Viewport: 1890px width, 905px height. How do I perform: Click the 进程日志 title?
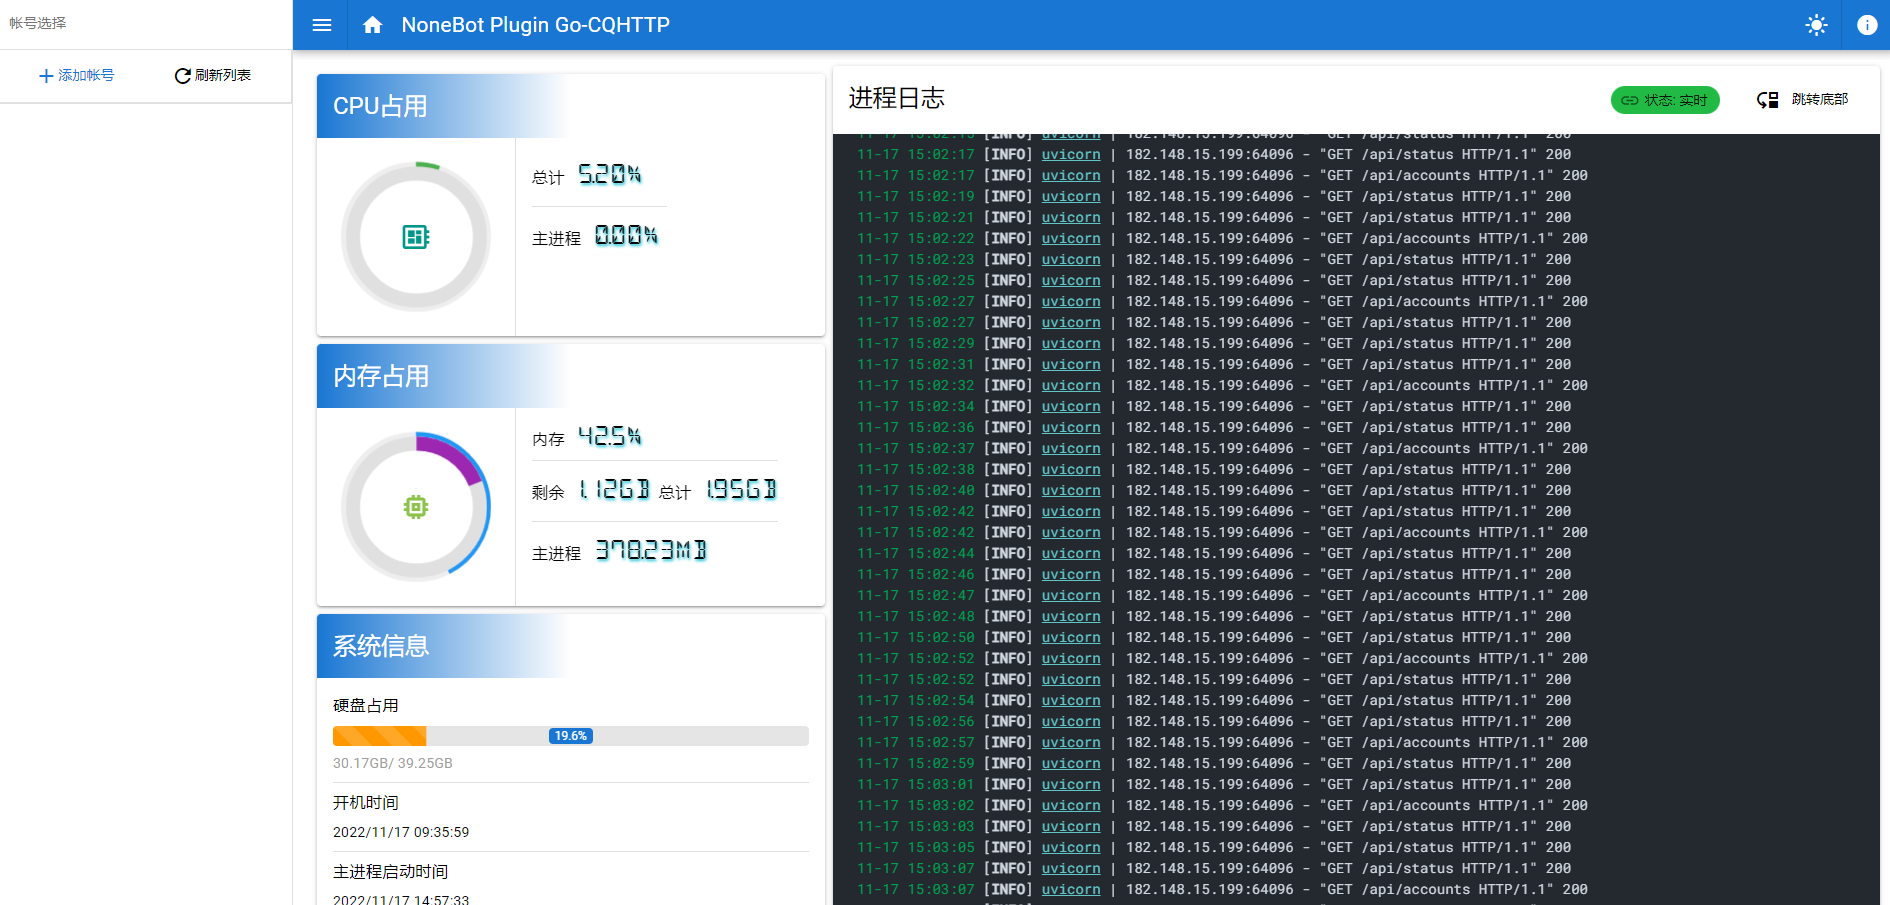coord(897,98)
